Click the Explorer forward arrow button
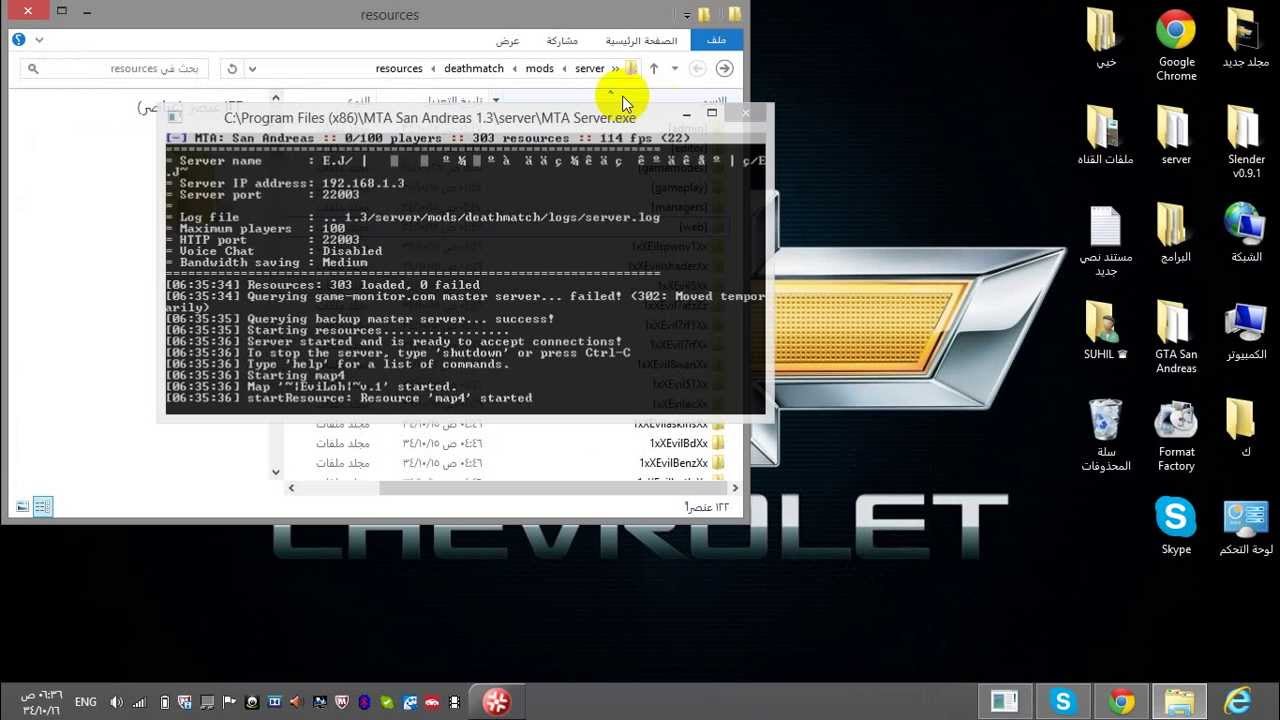The width and height of the screenshot is (1280, 720). pos(725,68)
